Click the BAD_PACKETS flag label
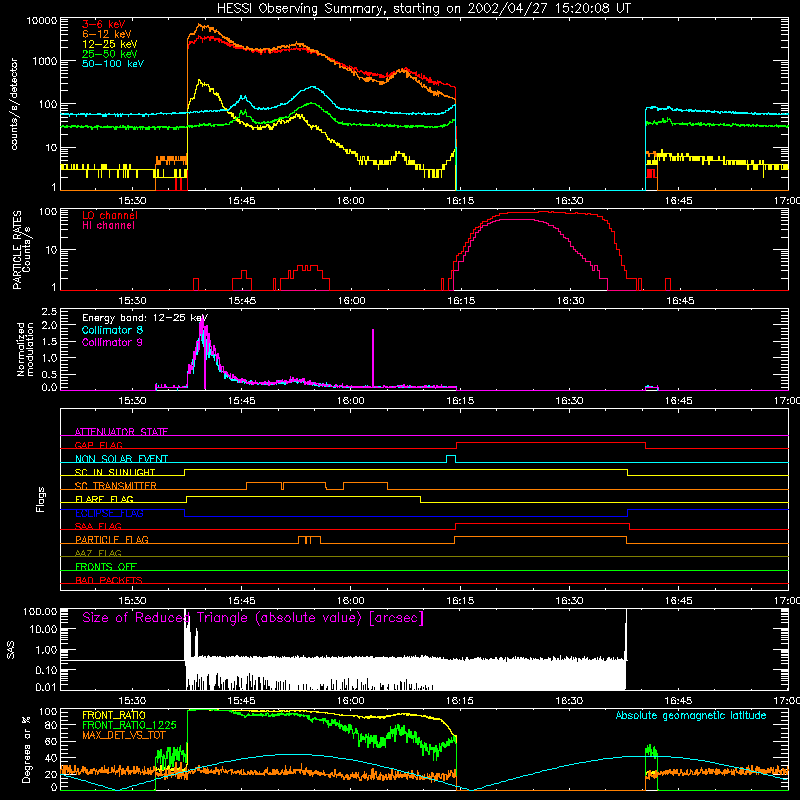The height and width of the screenshot is (800, 800). (109, 580)
